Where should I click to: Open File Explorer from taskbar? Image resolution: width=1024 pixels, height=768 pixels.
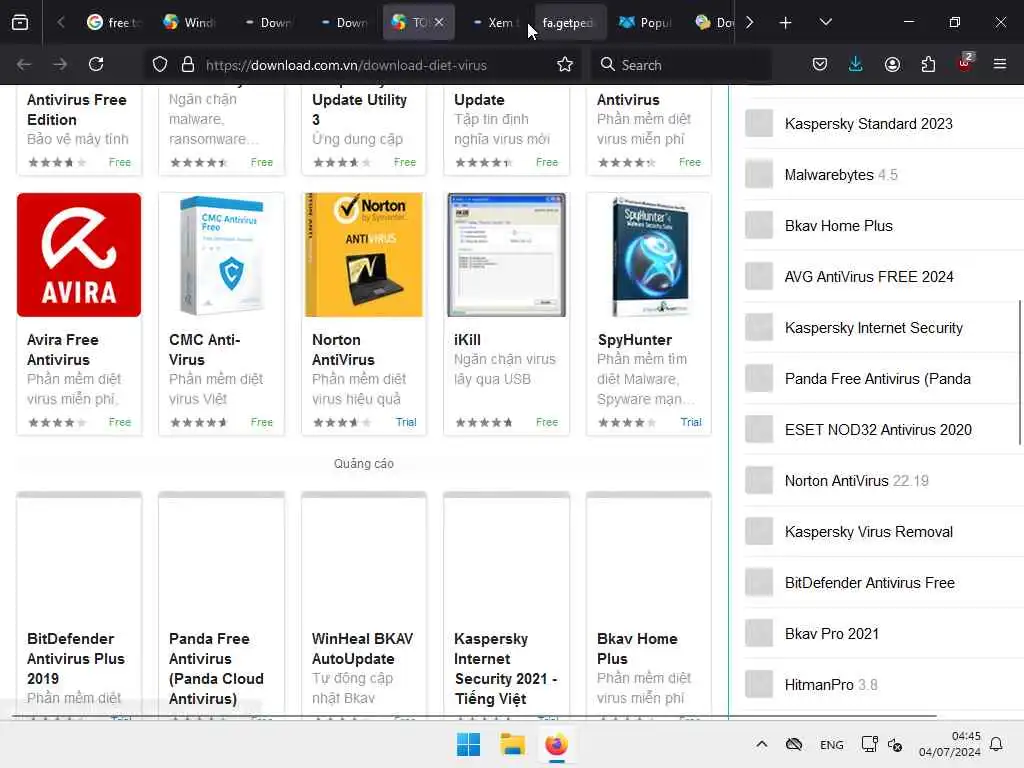(x=512, y=744)
